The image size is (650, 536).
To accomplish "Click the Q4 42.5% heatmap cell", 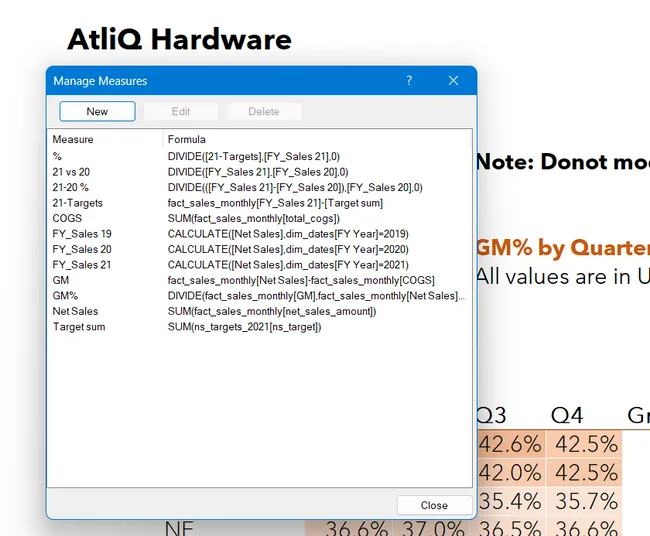I will (583, 444).
